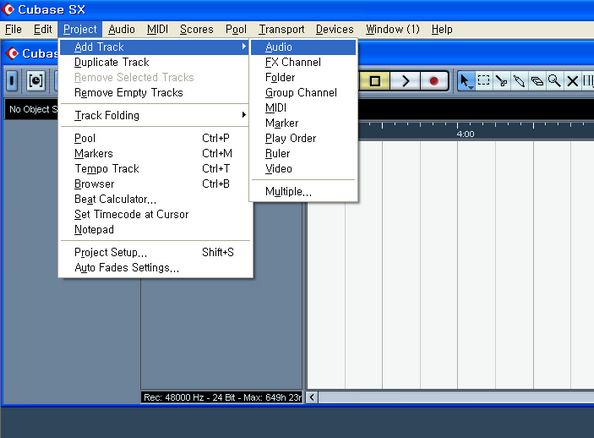Add a Folder track
The height and width of the screenshot is (438, 594).
[x=303, y=77]
